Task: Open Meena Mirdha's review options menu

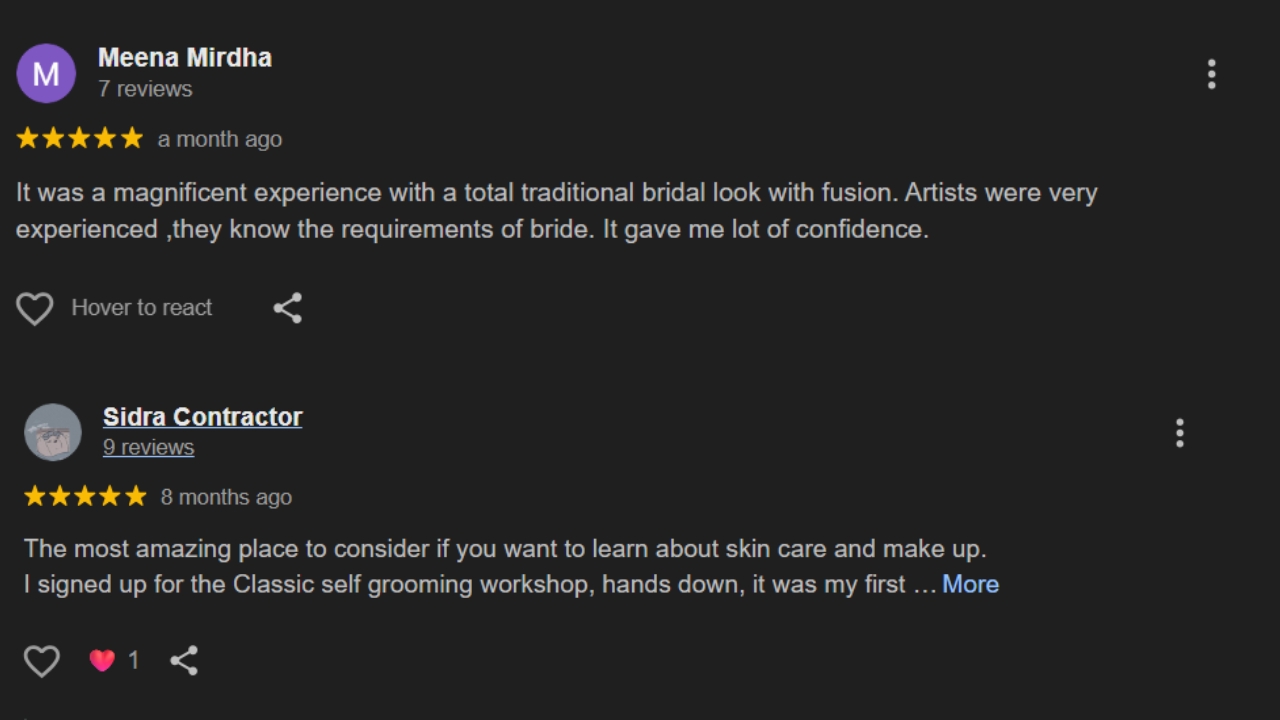Action: [x=1211, y=74]
